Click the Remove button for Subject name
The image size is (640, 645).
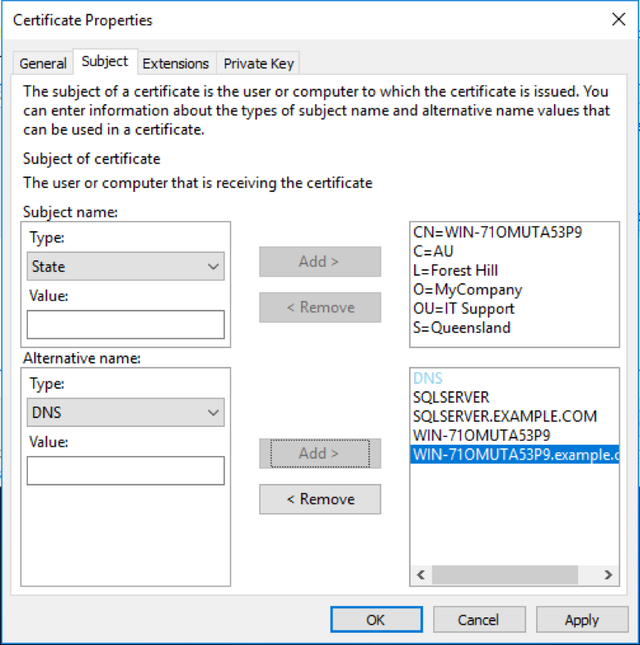320,307
